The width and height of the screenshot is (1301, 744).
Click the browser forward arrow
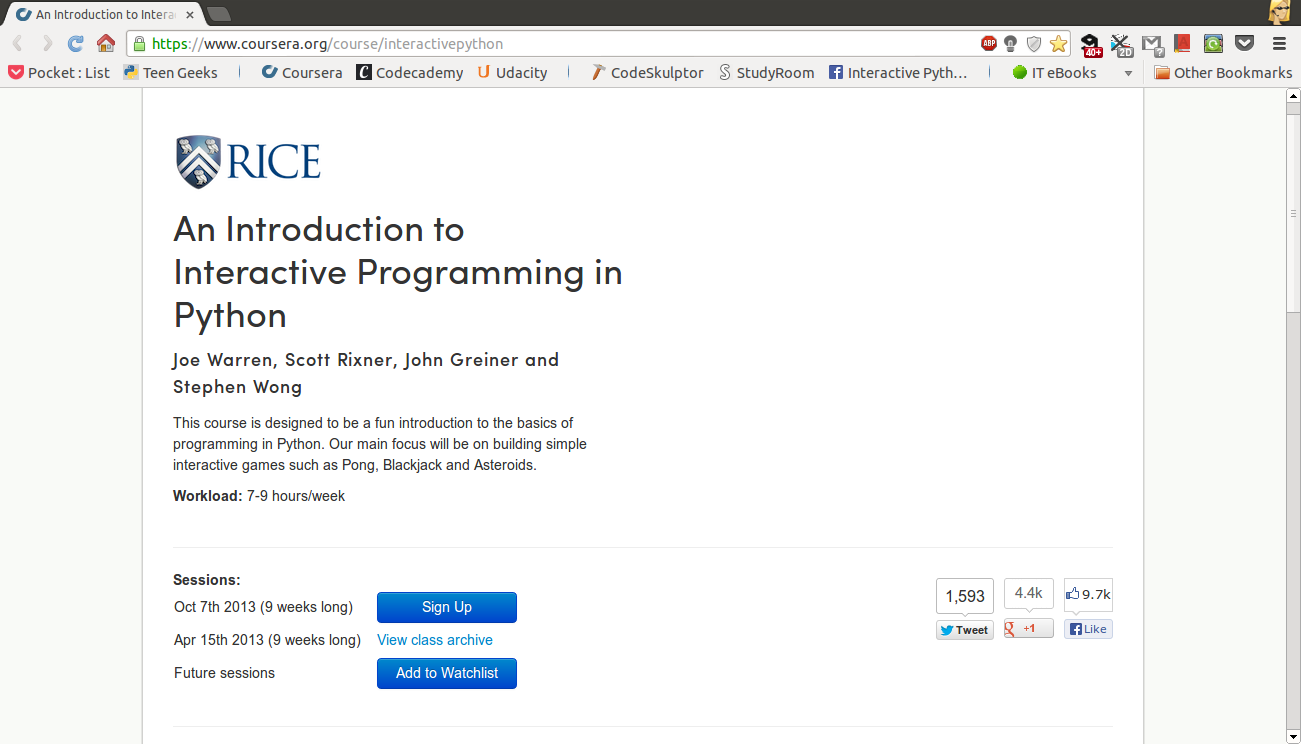pyautogui.click(x=47, y=44)
